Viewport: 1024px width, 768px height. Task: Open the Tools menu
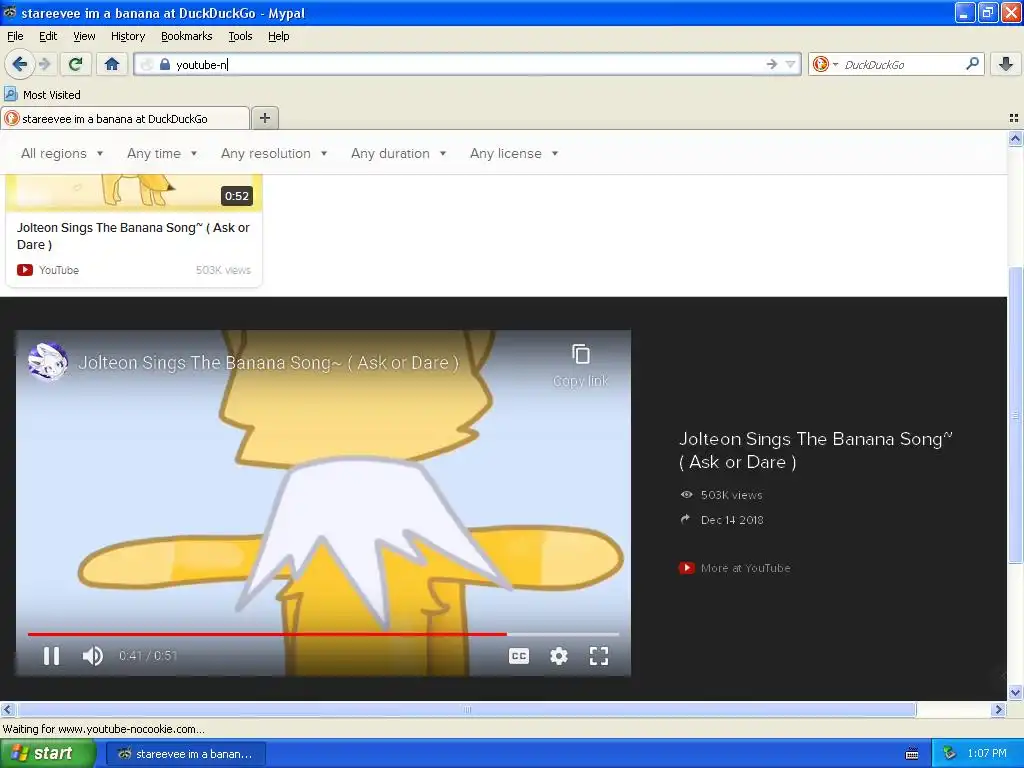click(240, 36)
